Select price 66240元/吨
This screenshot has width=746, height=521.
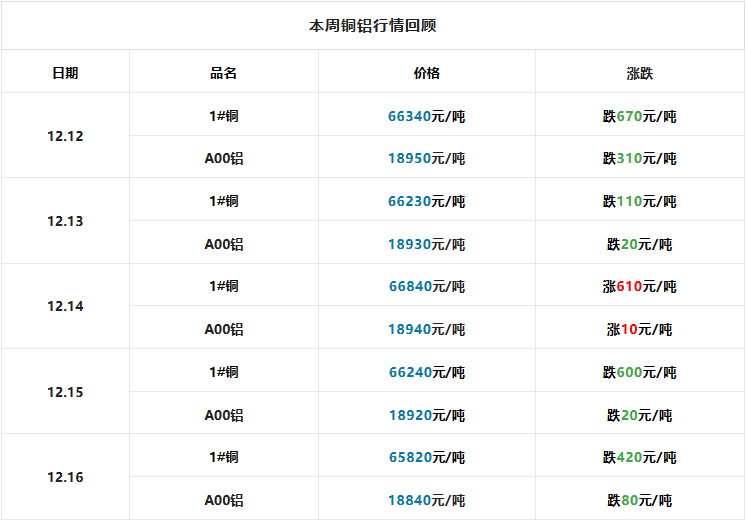(427, 372)
